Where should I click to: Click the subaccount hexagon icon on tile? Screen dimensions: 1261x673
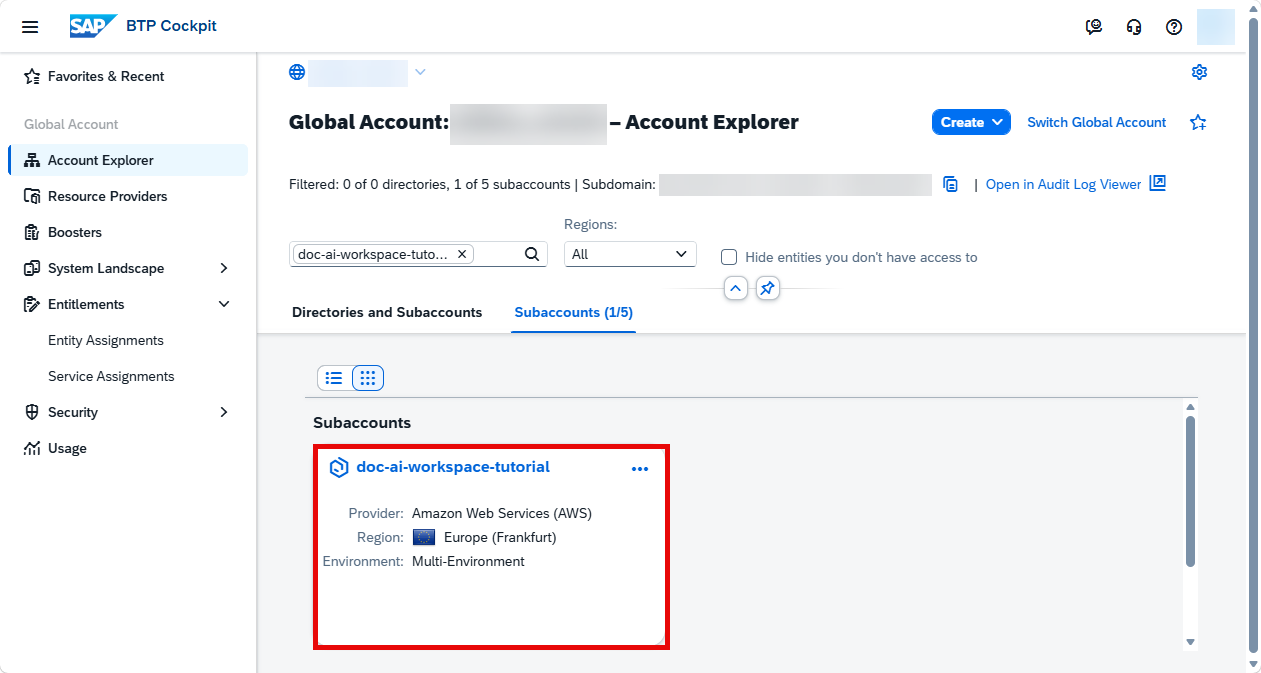[339, 467]
